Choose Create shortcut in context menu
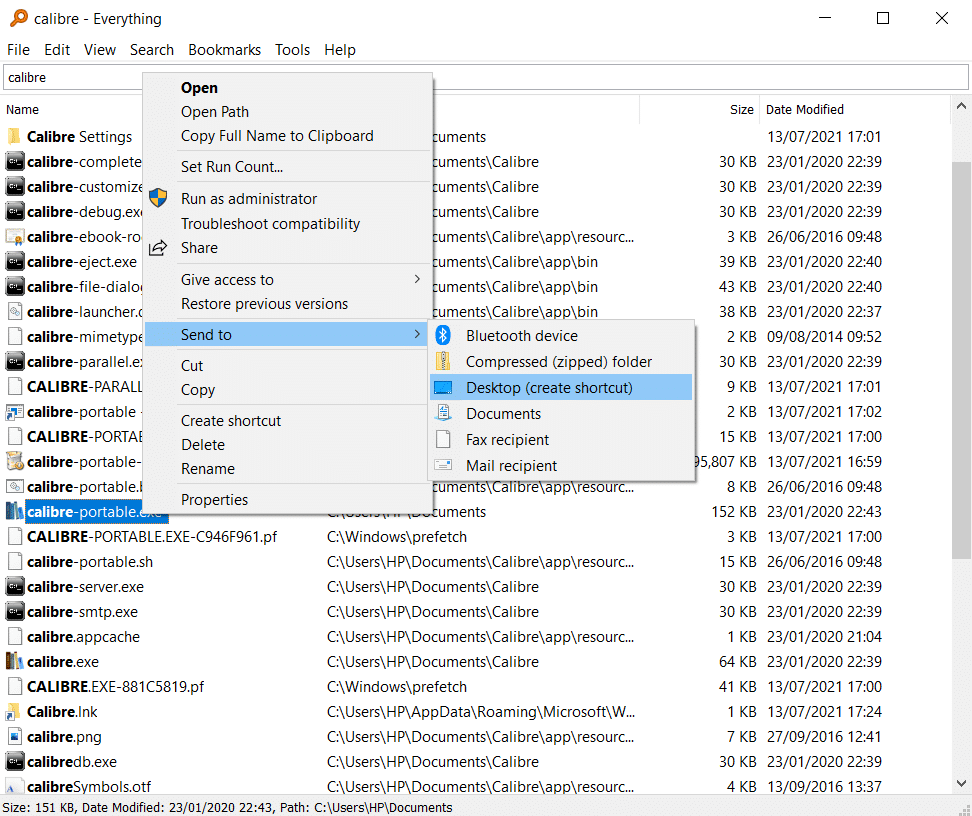This screenshot has height=816, width=972. point(288,420)
